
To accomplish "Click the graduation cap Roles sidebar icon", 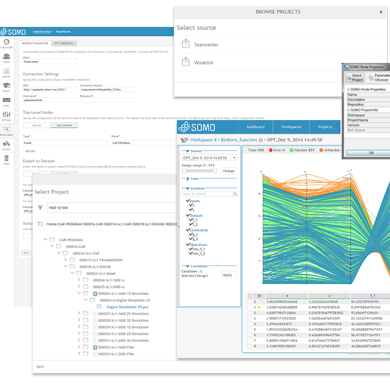I will click(6, 86).
